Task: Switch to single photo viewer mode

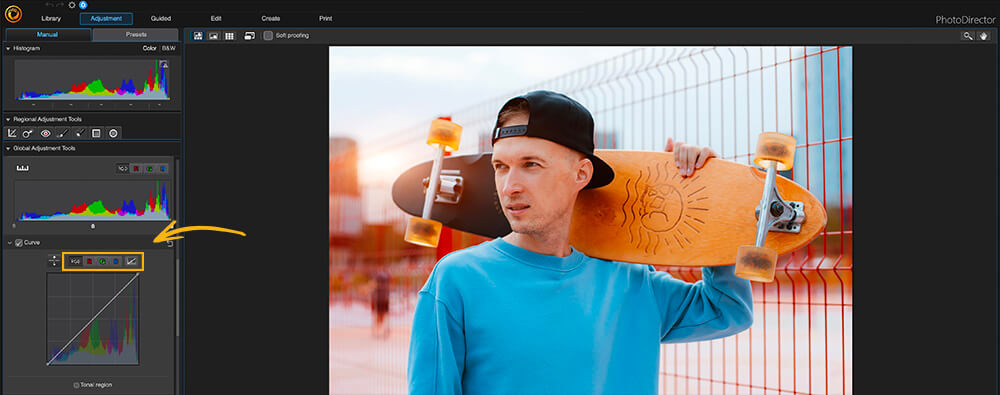Action: tap(198, 36)
